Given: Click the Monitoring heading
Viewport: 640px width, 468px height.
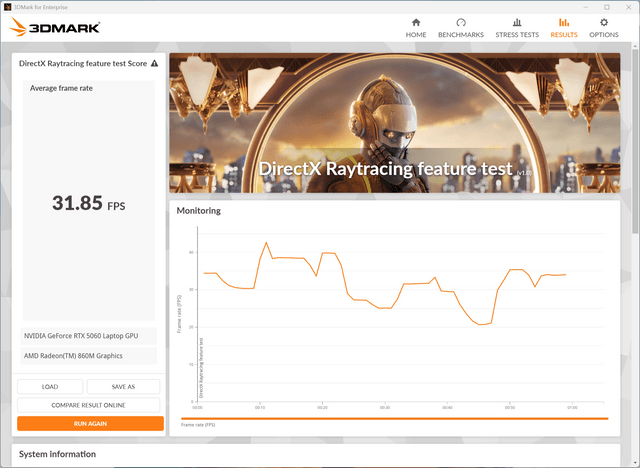Looking at the screenshot, I should pos(198,211).
